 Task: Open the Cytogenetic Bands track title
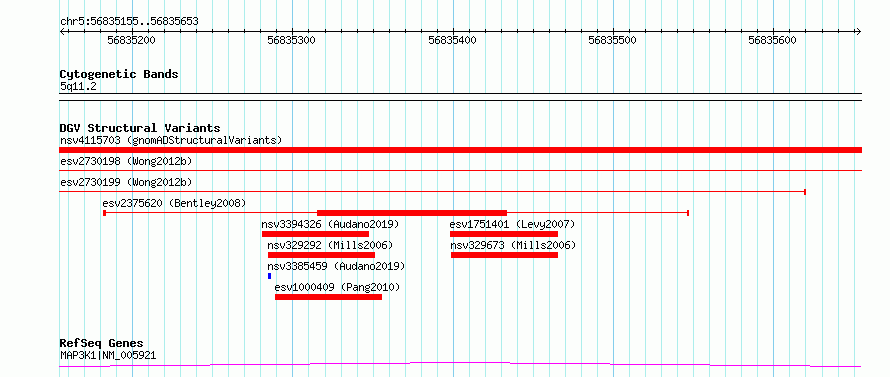119,74
